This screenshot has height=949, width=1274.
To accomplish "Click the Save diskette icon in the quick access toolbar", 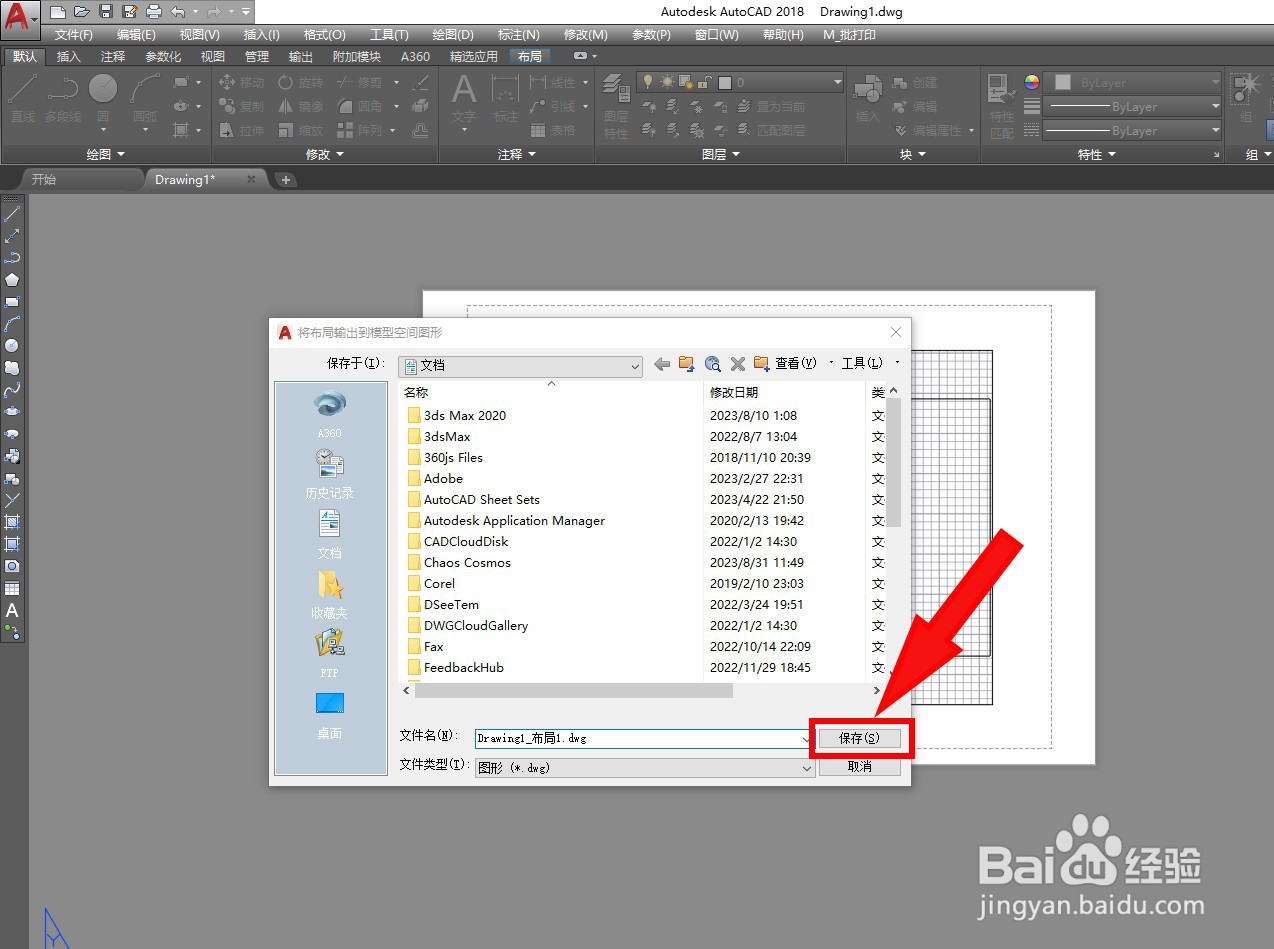I will tap(105, 12).
